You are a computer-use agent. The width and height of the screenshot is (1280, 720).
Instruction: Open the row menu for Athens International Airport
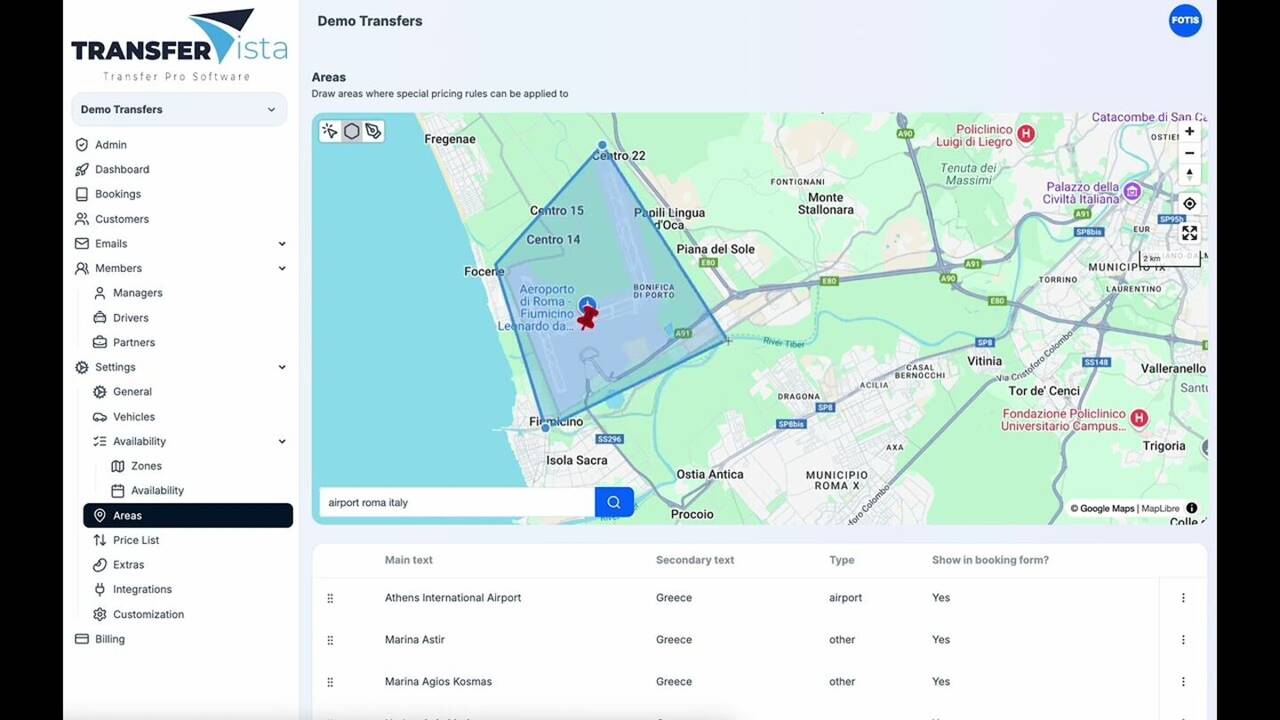point(1183,598)
